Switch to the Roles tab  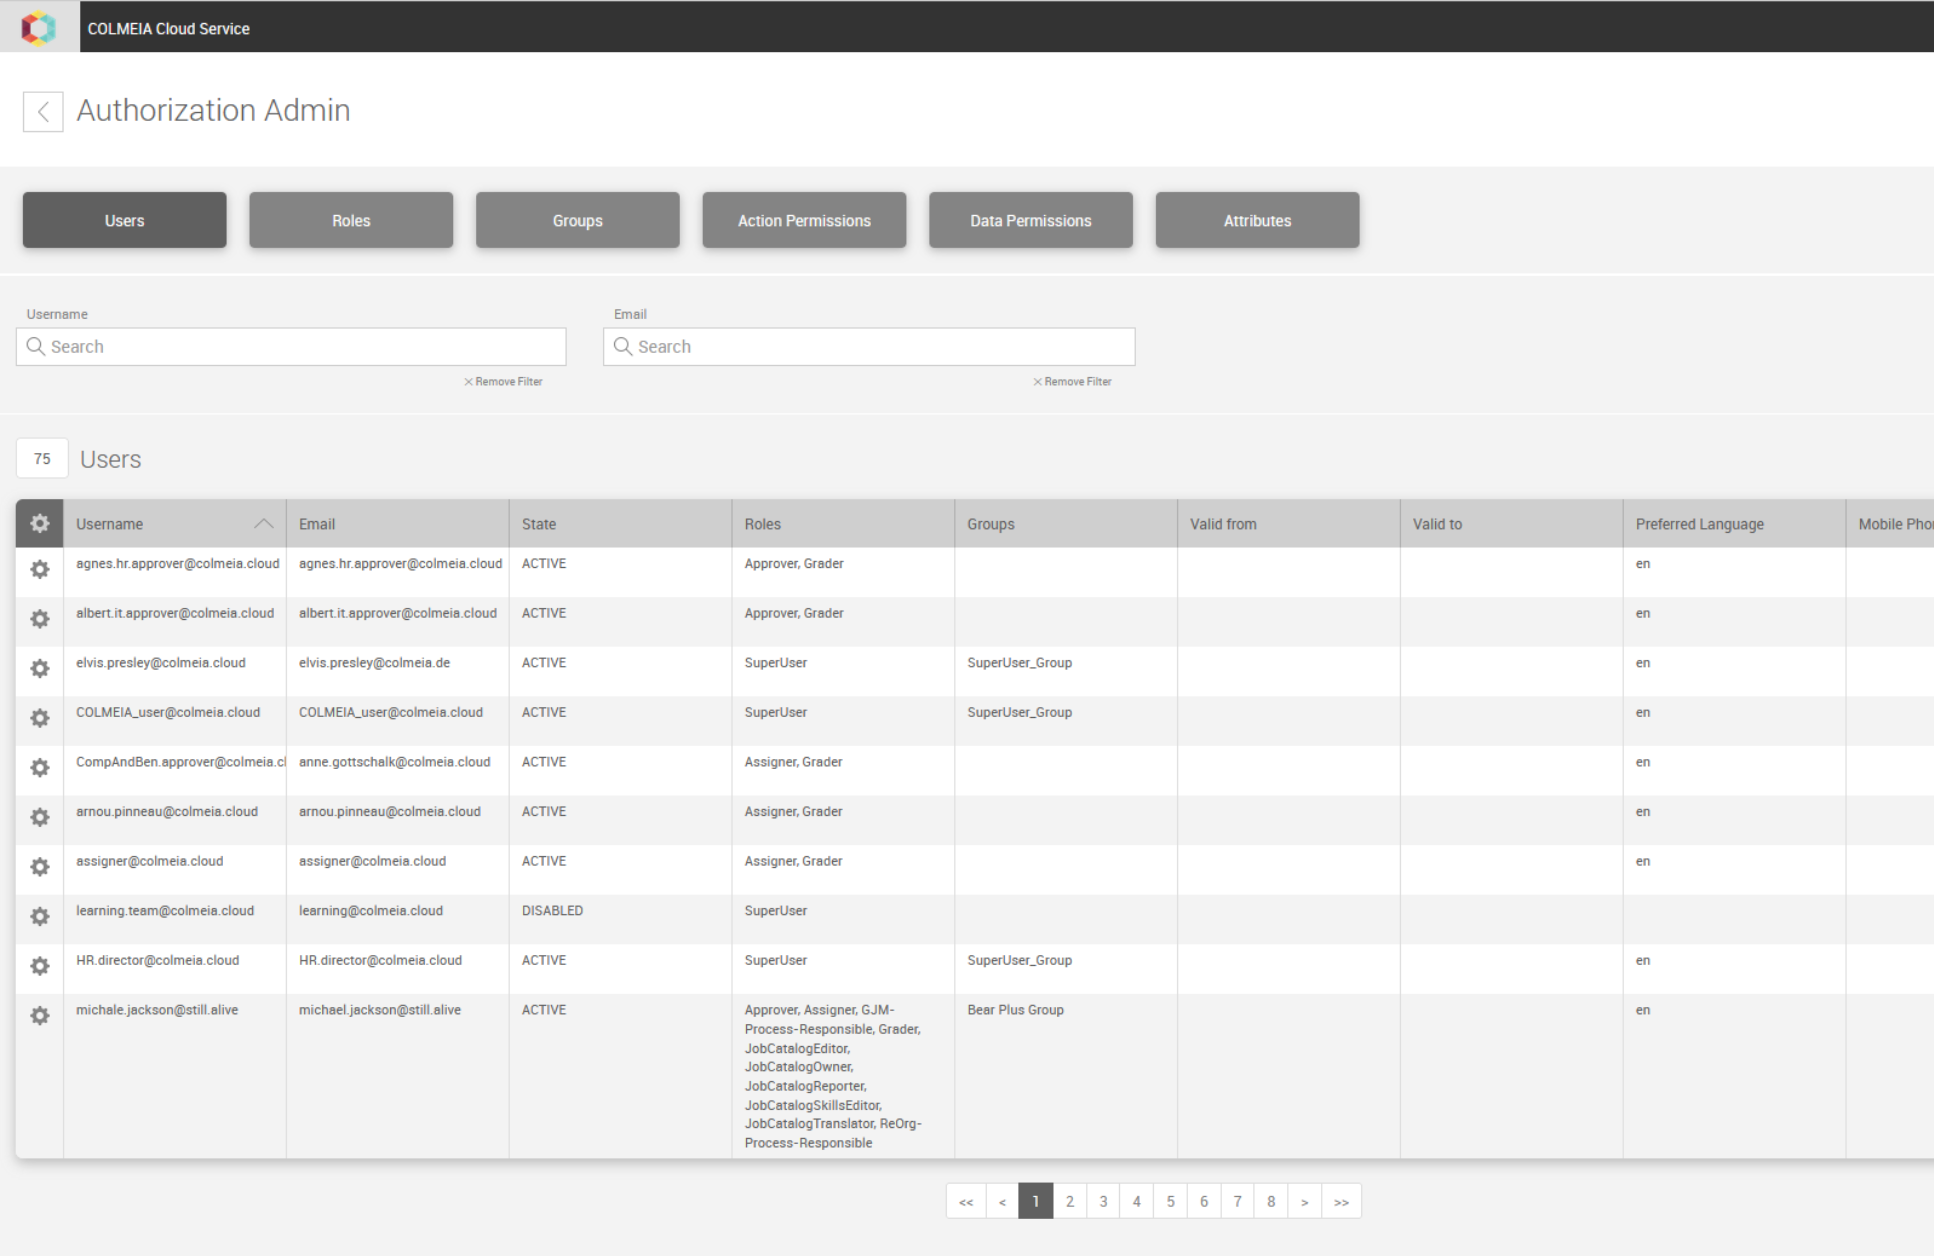(351, 220)
